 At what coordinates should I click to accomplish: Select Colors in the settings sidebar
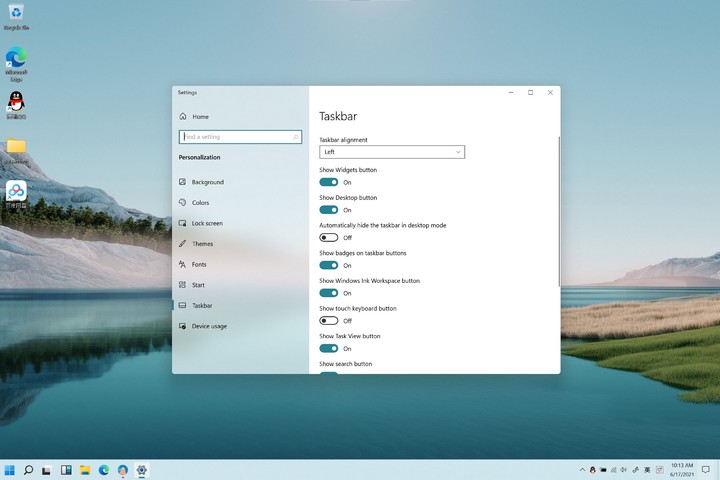(x=200, y=203)
